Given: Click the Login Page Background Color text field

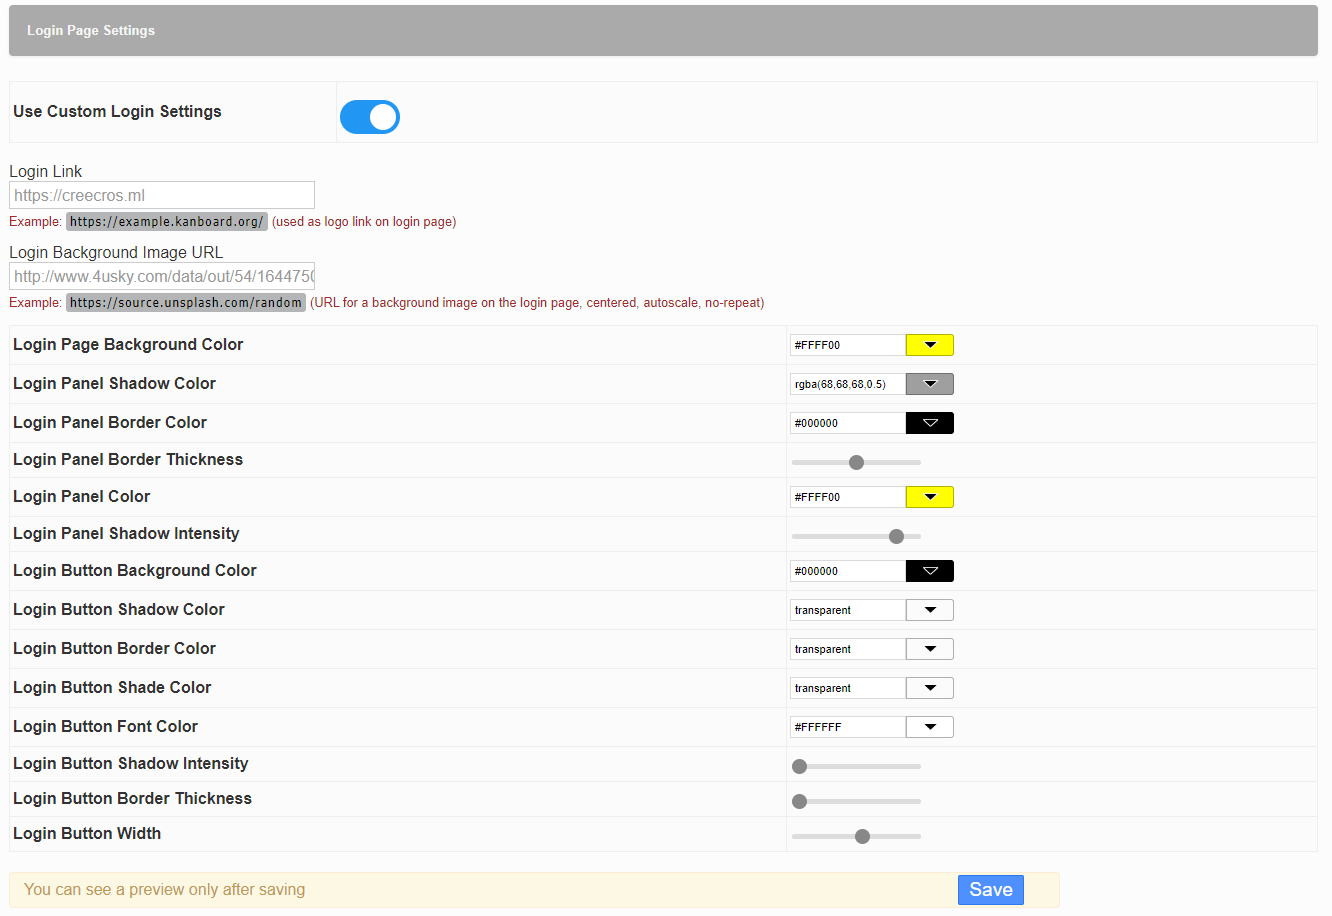Looking at the screenshot, I should (x=847, y=345).
